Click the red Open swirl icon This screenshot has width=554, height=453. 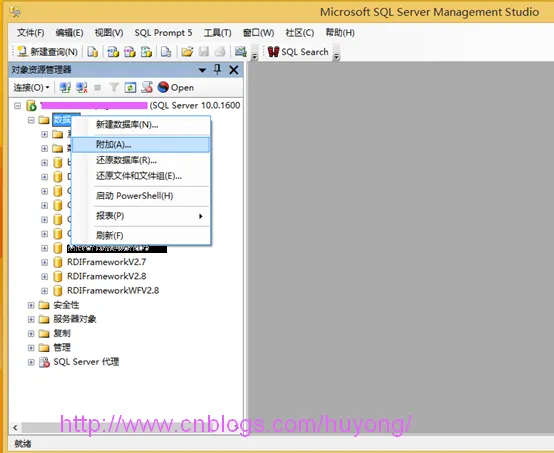tap(163, 87)
